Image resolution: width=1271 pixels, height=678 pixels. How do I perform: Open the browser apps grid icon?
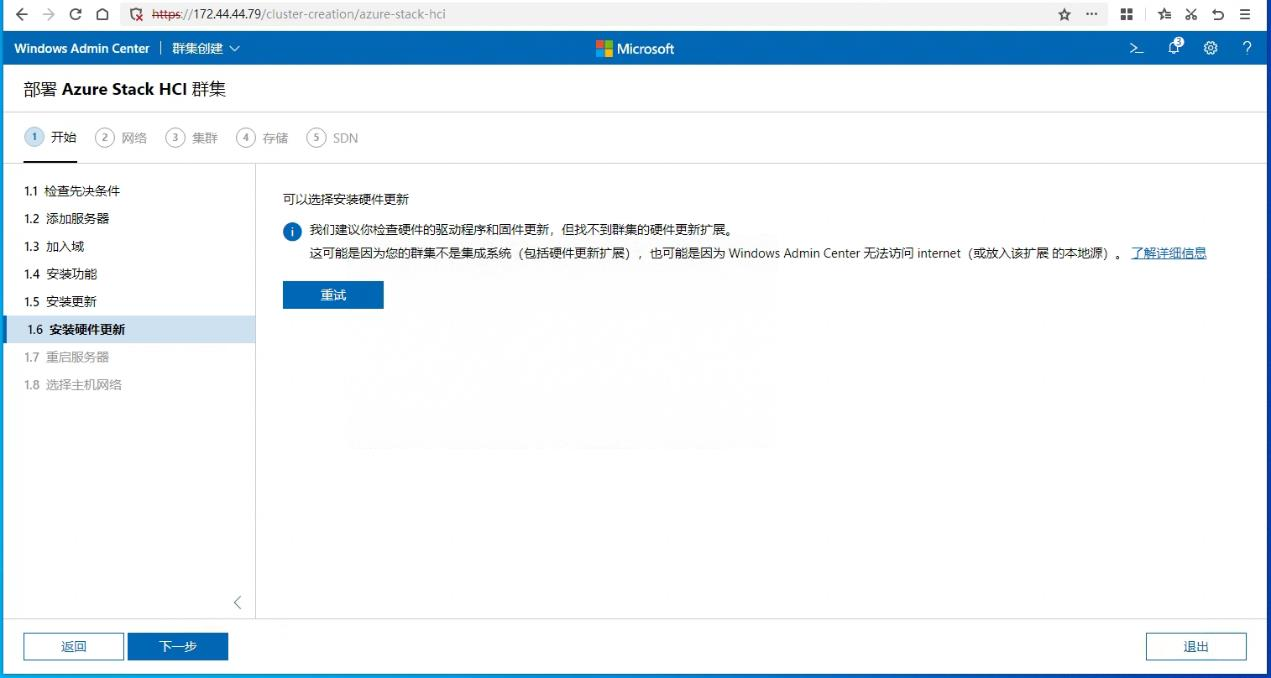point(1127,15)
